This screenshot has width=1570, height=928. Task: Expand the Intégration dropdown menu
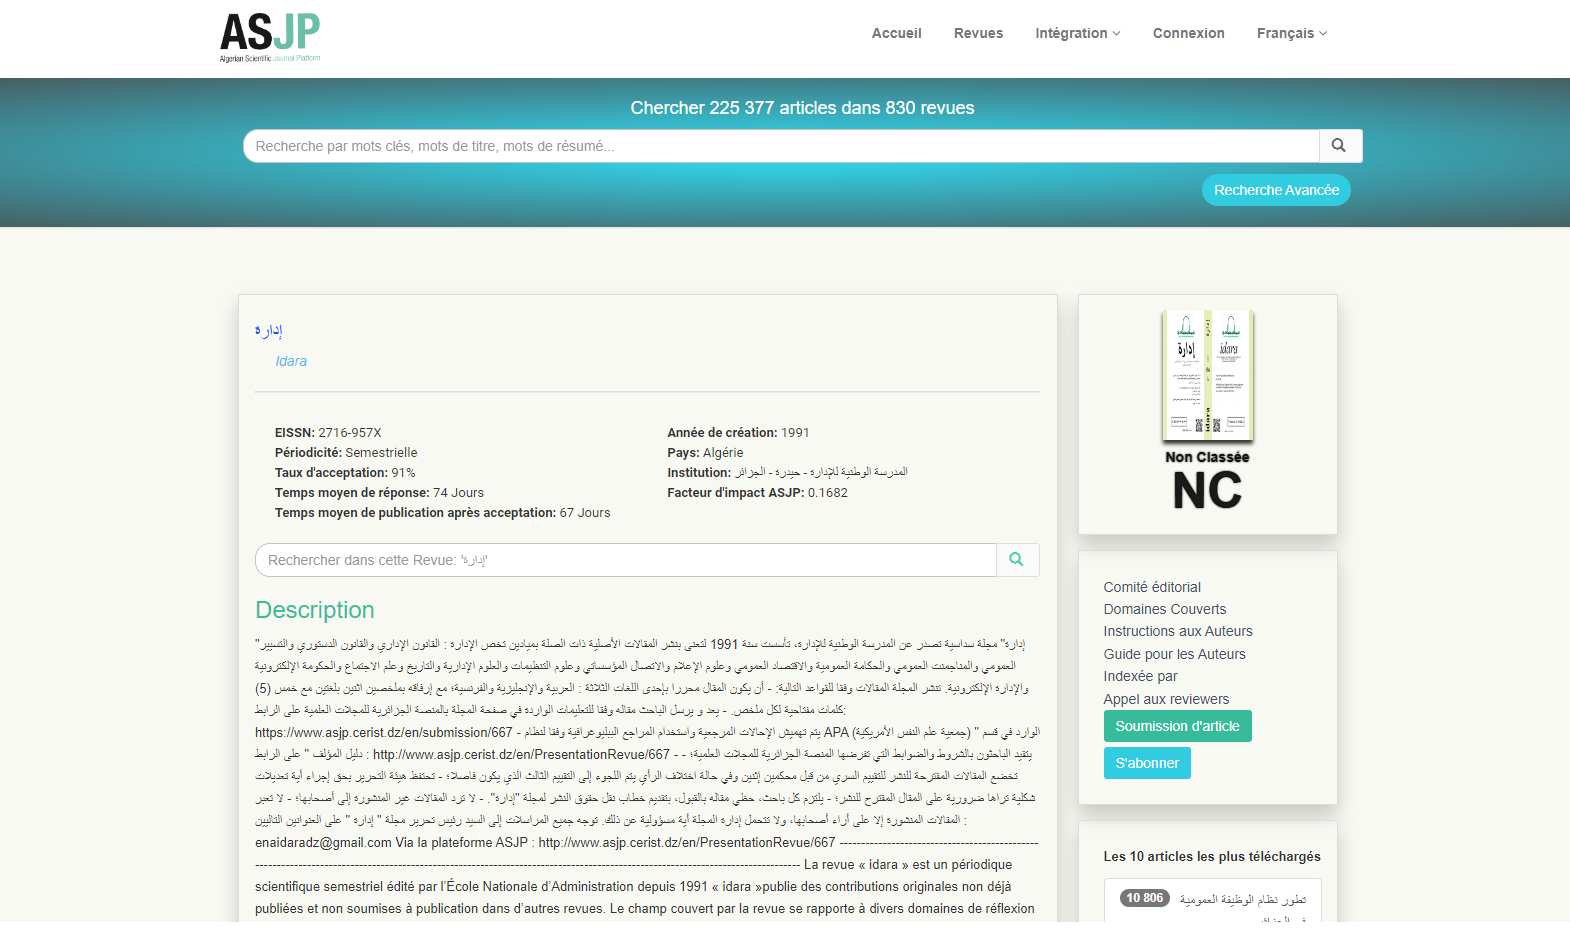[1077, 33]
